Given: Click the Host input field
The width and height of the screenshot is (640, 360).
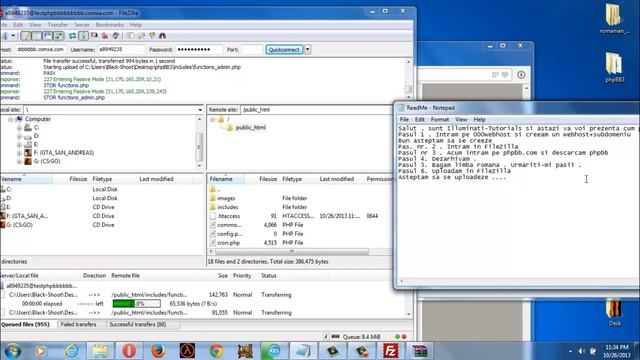Looking at the screenshot, I should click(x=40, y=49).
